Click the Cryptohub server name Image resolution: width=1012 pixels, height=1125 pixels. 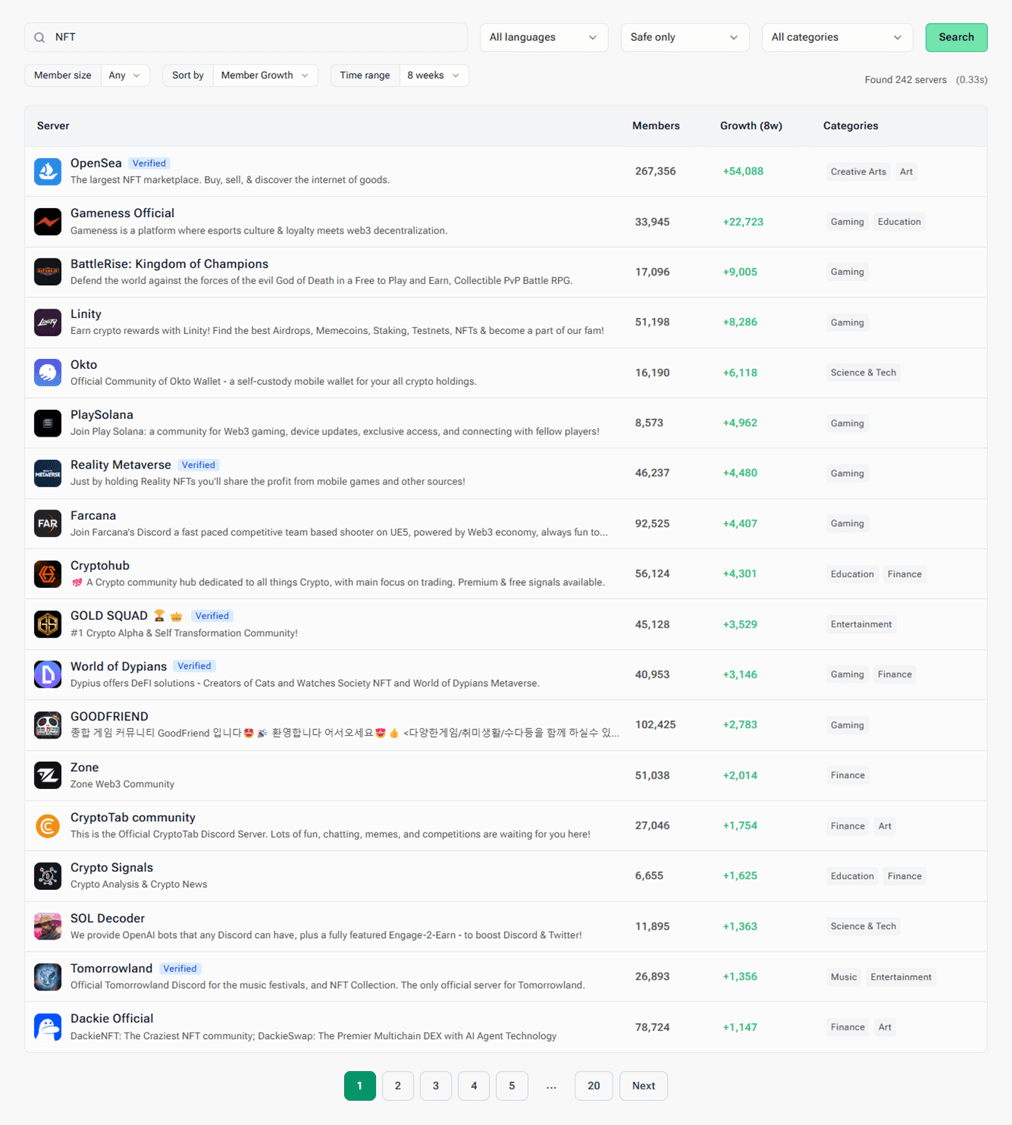(100, 565)
